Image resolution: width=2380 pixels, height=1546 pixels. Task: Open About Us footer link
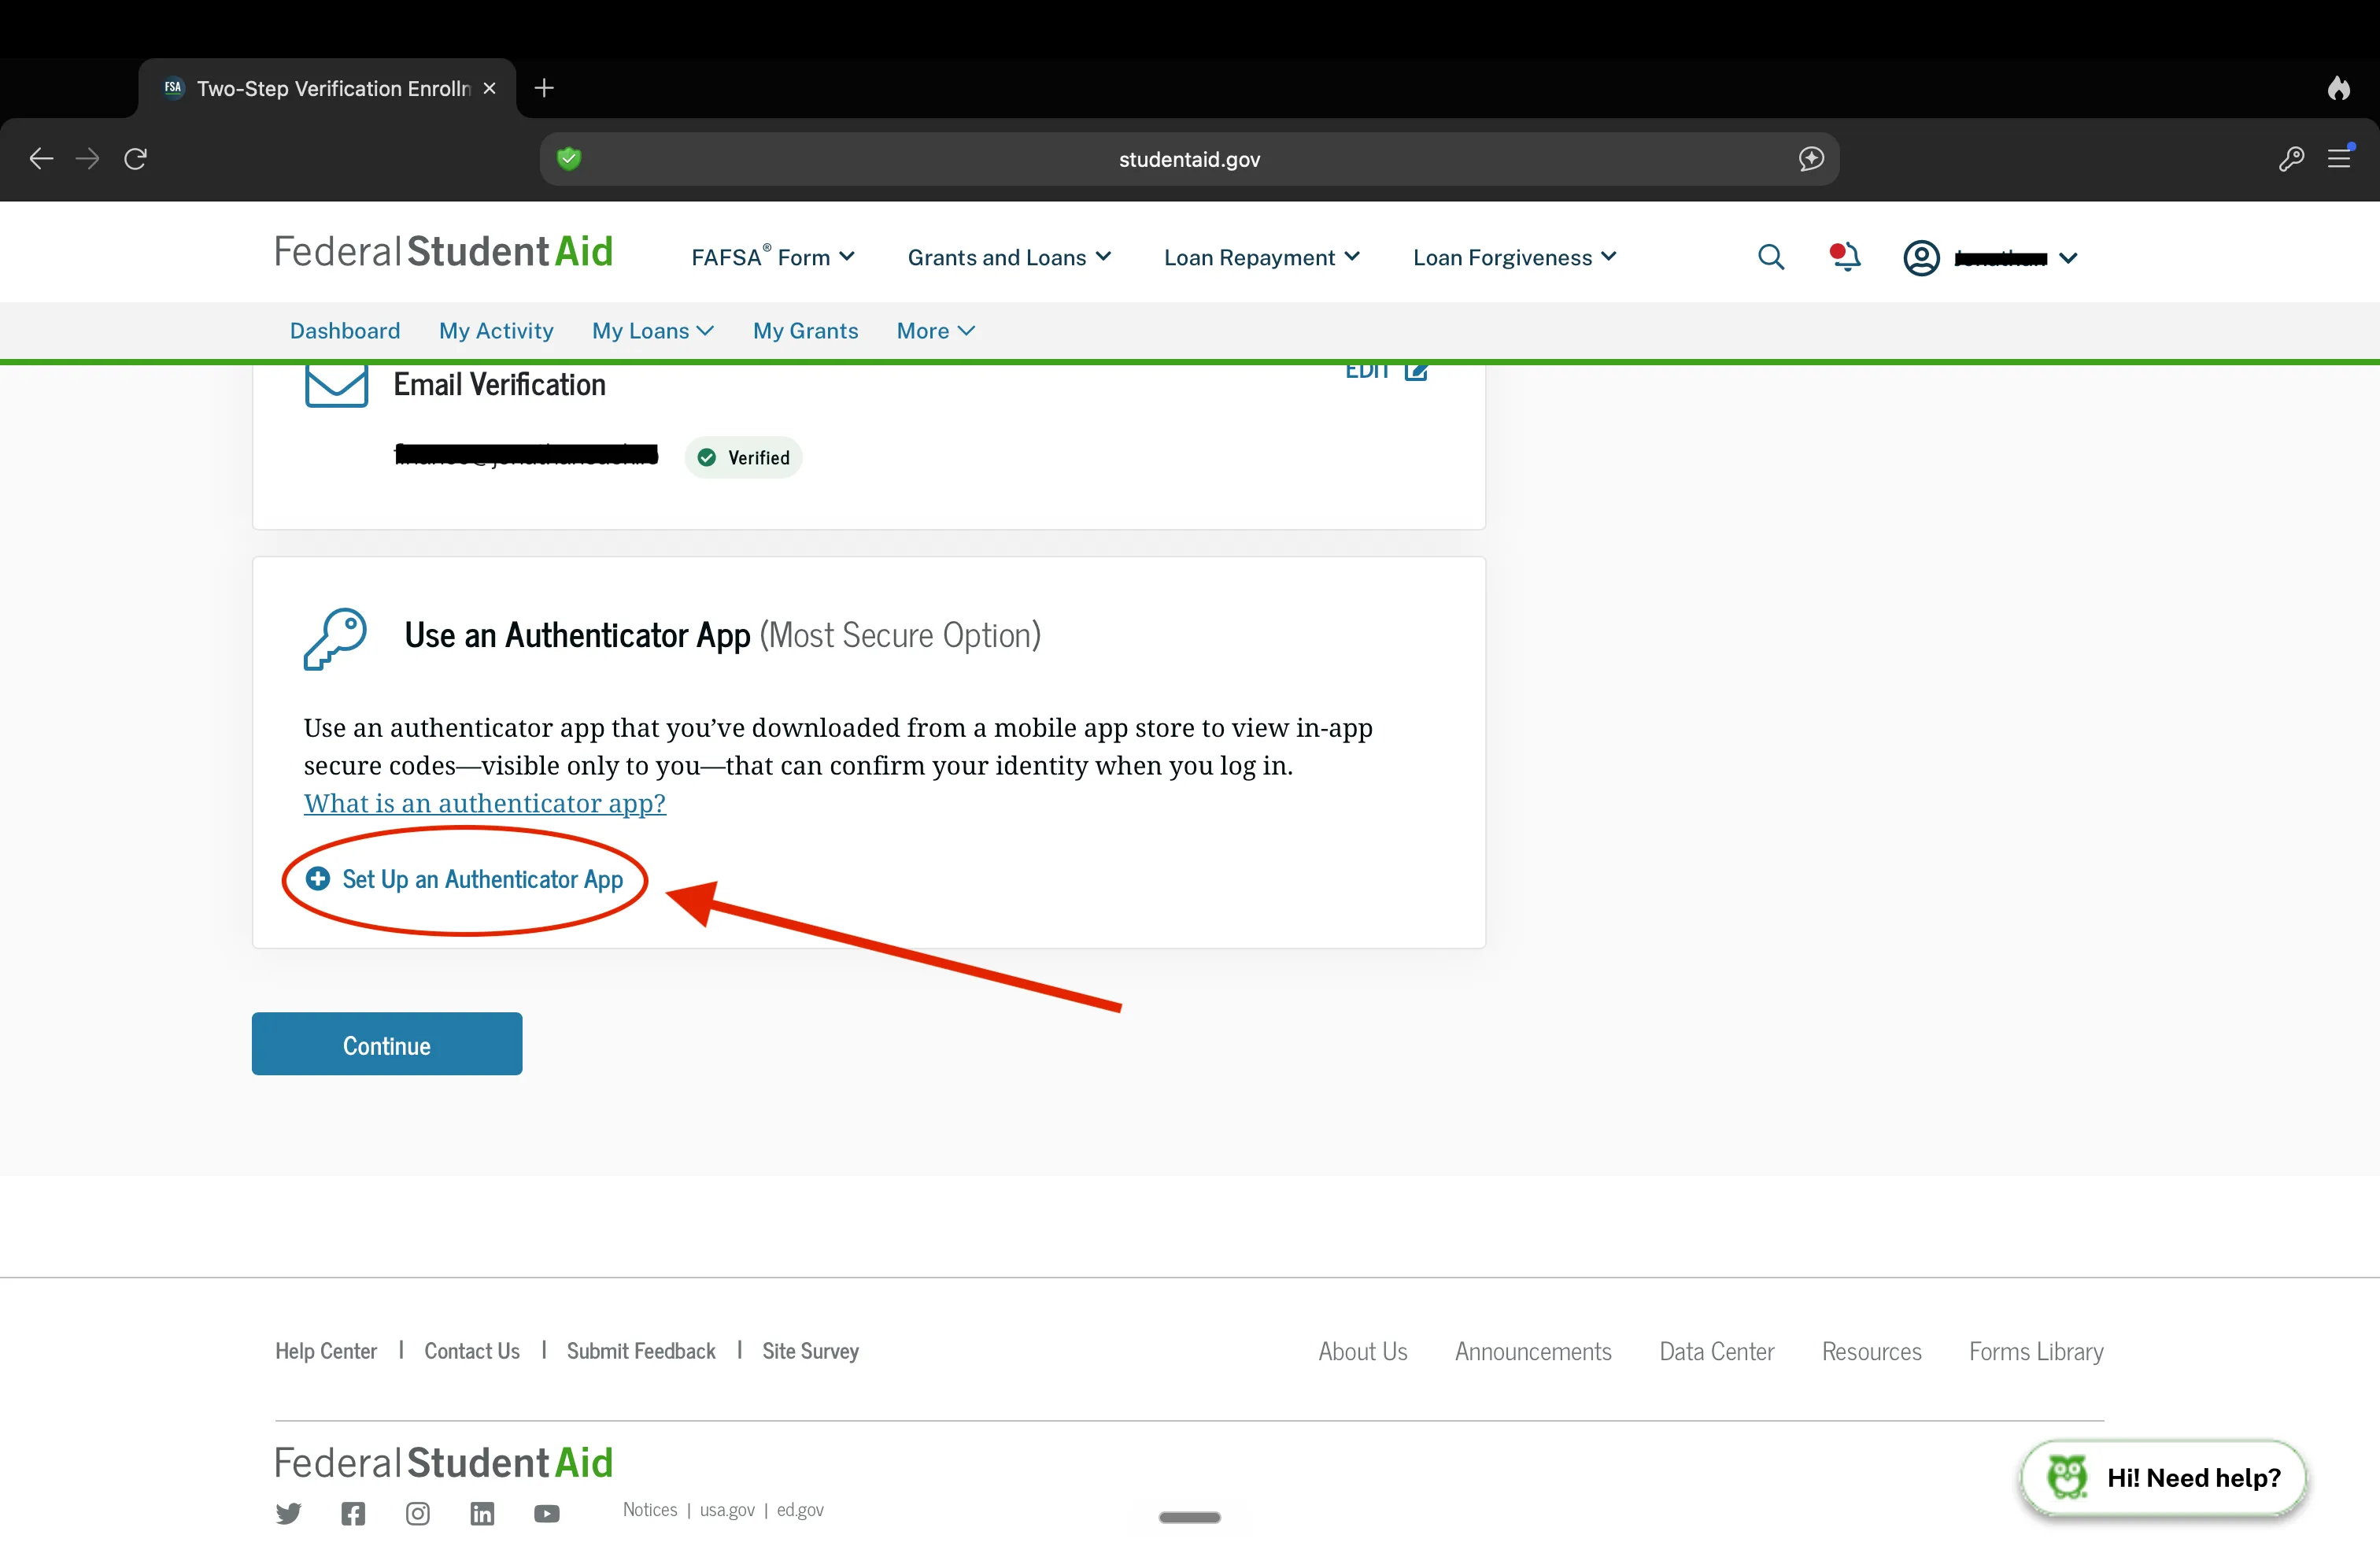point(1362,1351)
